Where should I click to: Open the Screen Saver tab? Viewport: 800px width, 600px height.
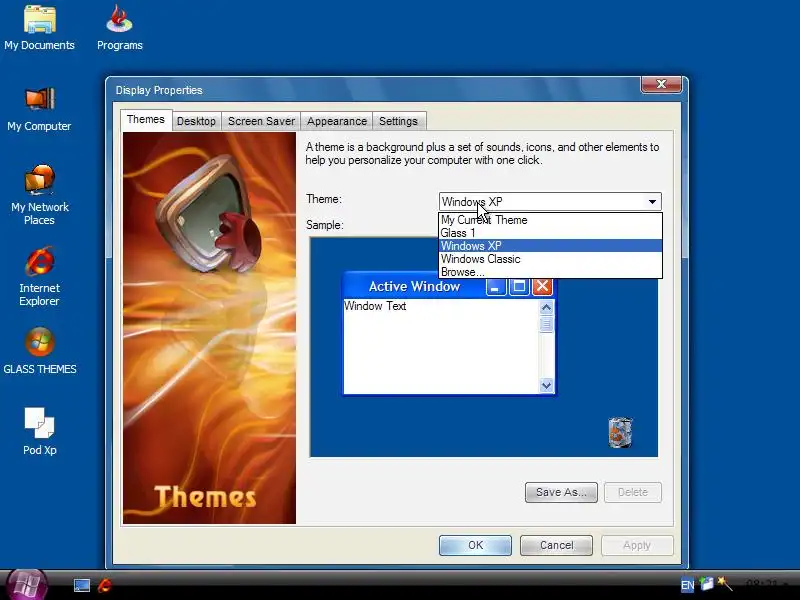pos(261,121)
